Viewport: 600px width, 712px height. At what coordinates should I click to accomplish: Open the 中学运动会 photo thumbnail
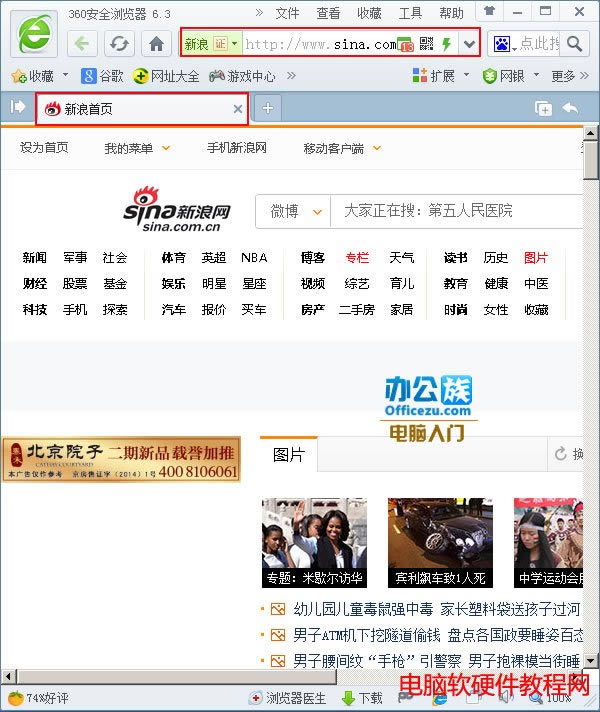[548, 543]
